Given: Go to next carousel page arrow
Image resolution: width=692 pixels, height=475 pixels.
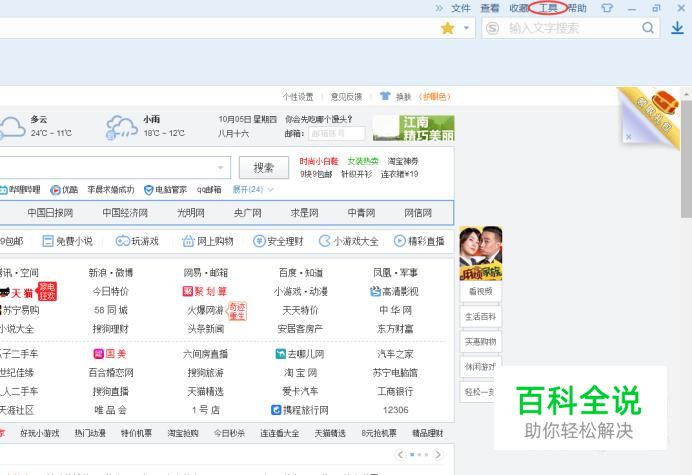Looking at the screenshot, I should click(x=437, y=454).
